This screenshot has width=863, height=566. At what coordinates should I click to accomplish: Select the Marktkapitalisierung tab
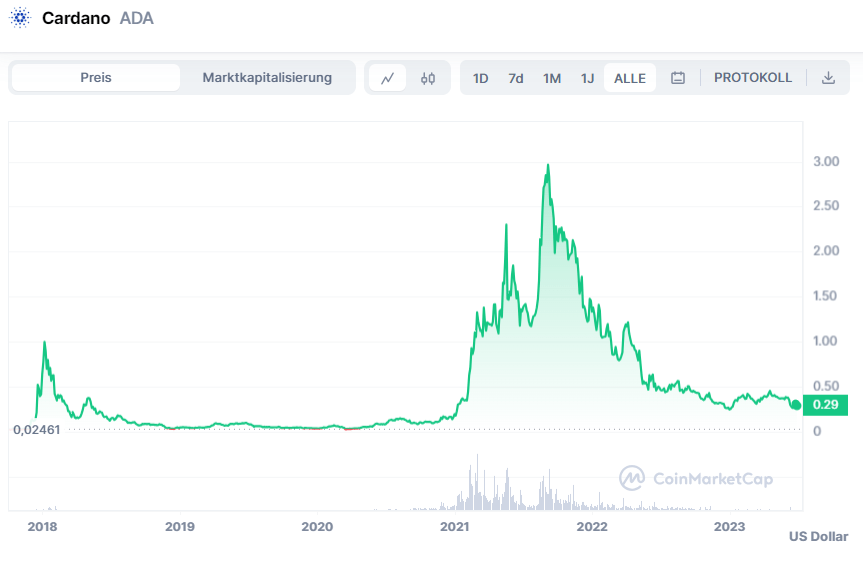pos(267,78)
